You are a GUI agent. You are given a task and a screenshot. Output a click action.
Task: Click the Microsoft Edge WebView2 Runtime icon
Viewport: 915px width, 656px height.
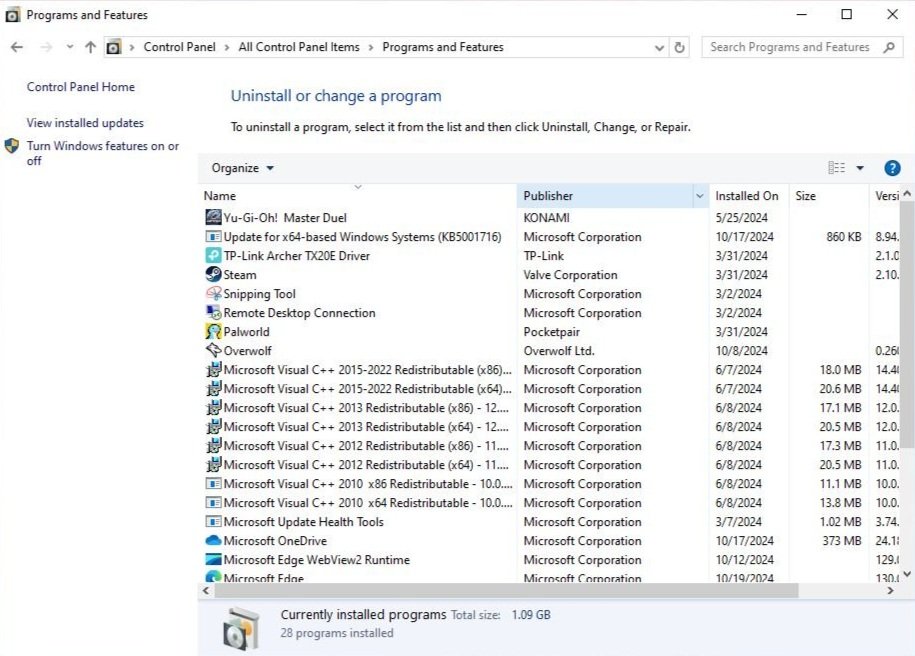click(x=214, y=559)
